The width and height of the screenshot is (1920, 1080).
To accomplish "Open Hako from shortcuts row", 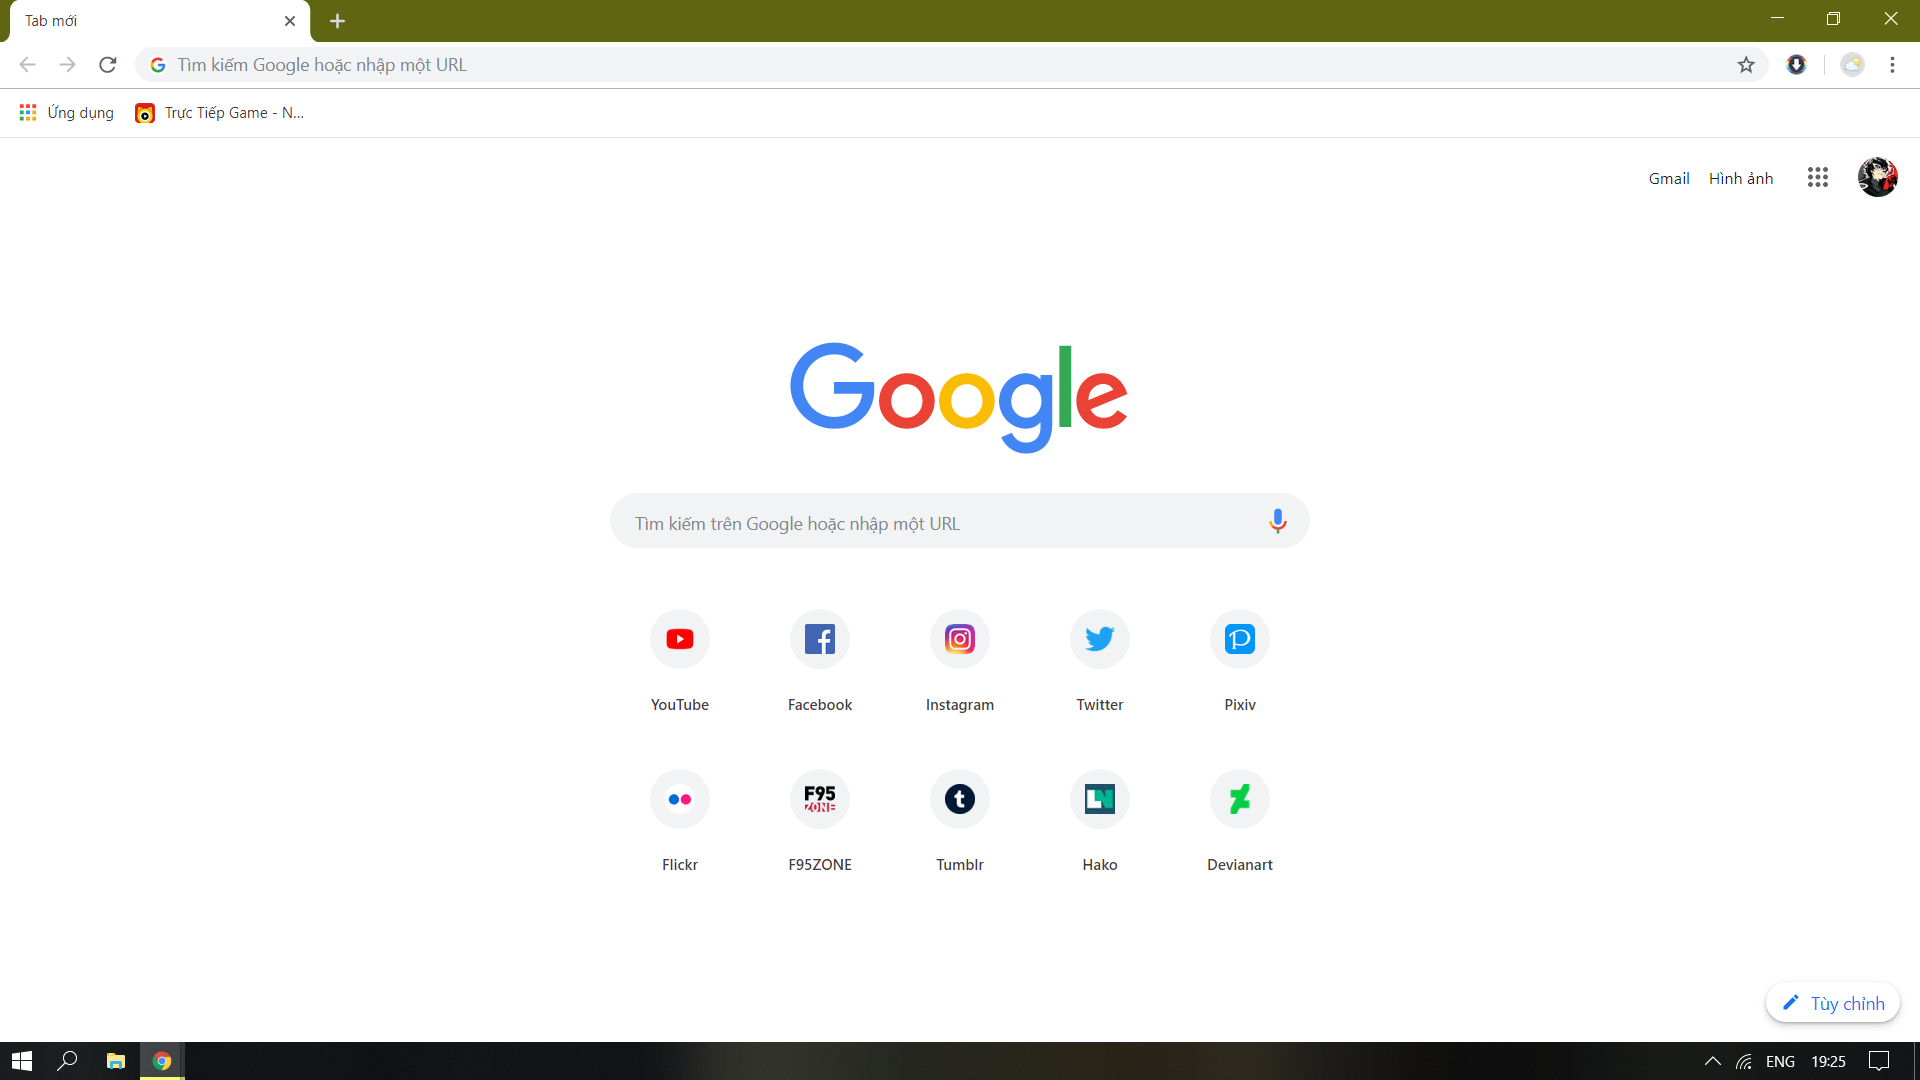I will click(x=1100, y=799).
